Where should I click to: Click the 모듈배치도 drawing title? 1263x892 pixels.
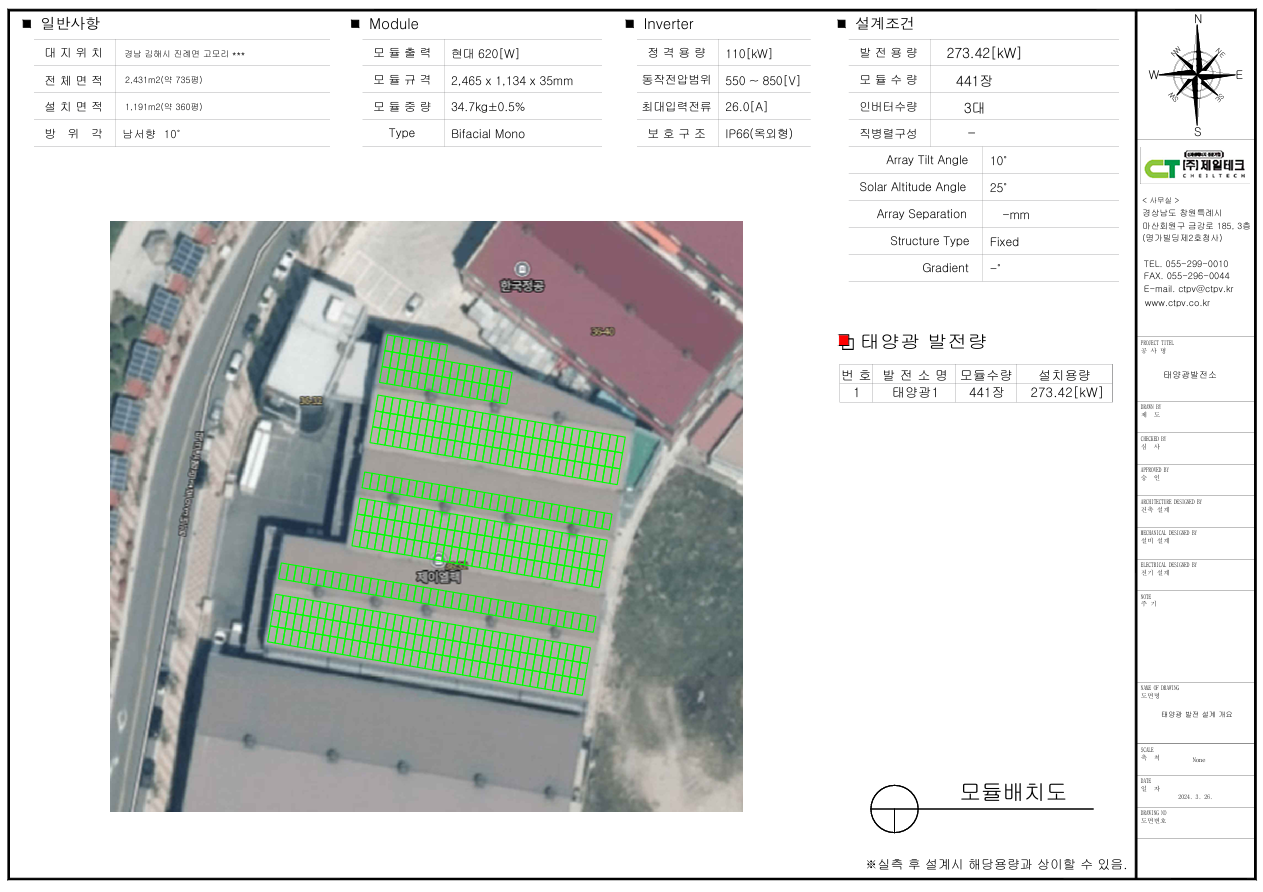tap(1012, 793)
